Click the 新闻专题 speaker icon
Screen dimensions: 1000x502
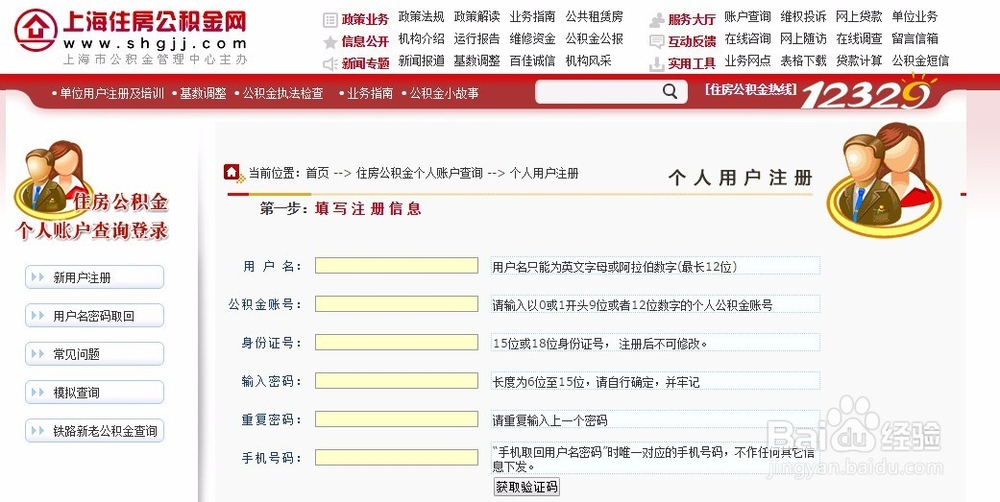point(330,64)
